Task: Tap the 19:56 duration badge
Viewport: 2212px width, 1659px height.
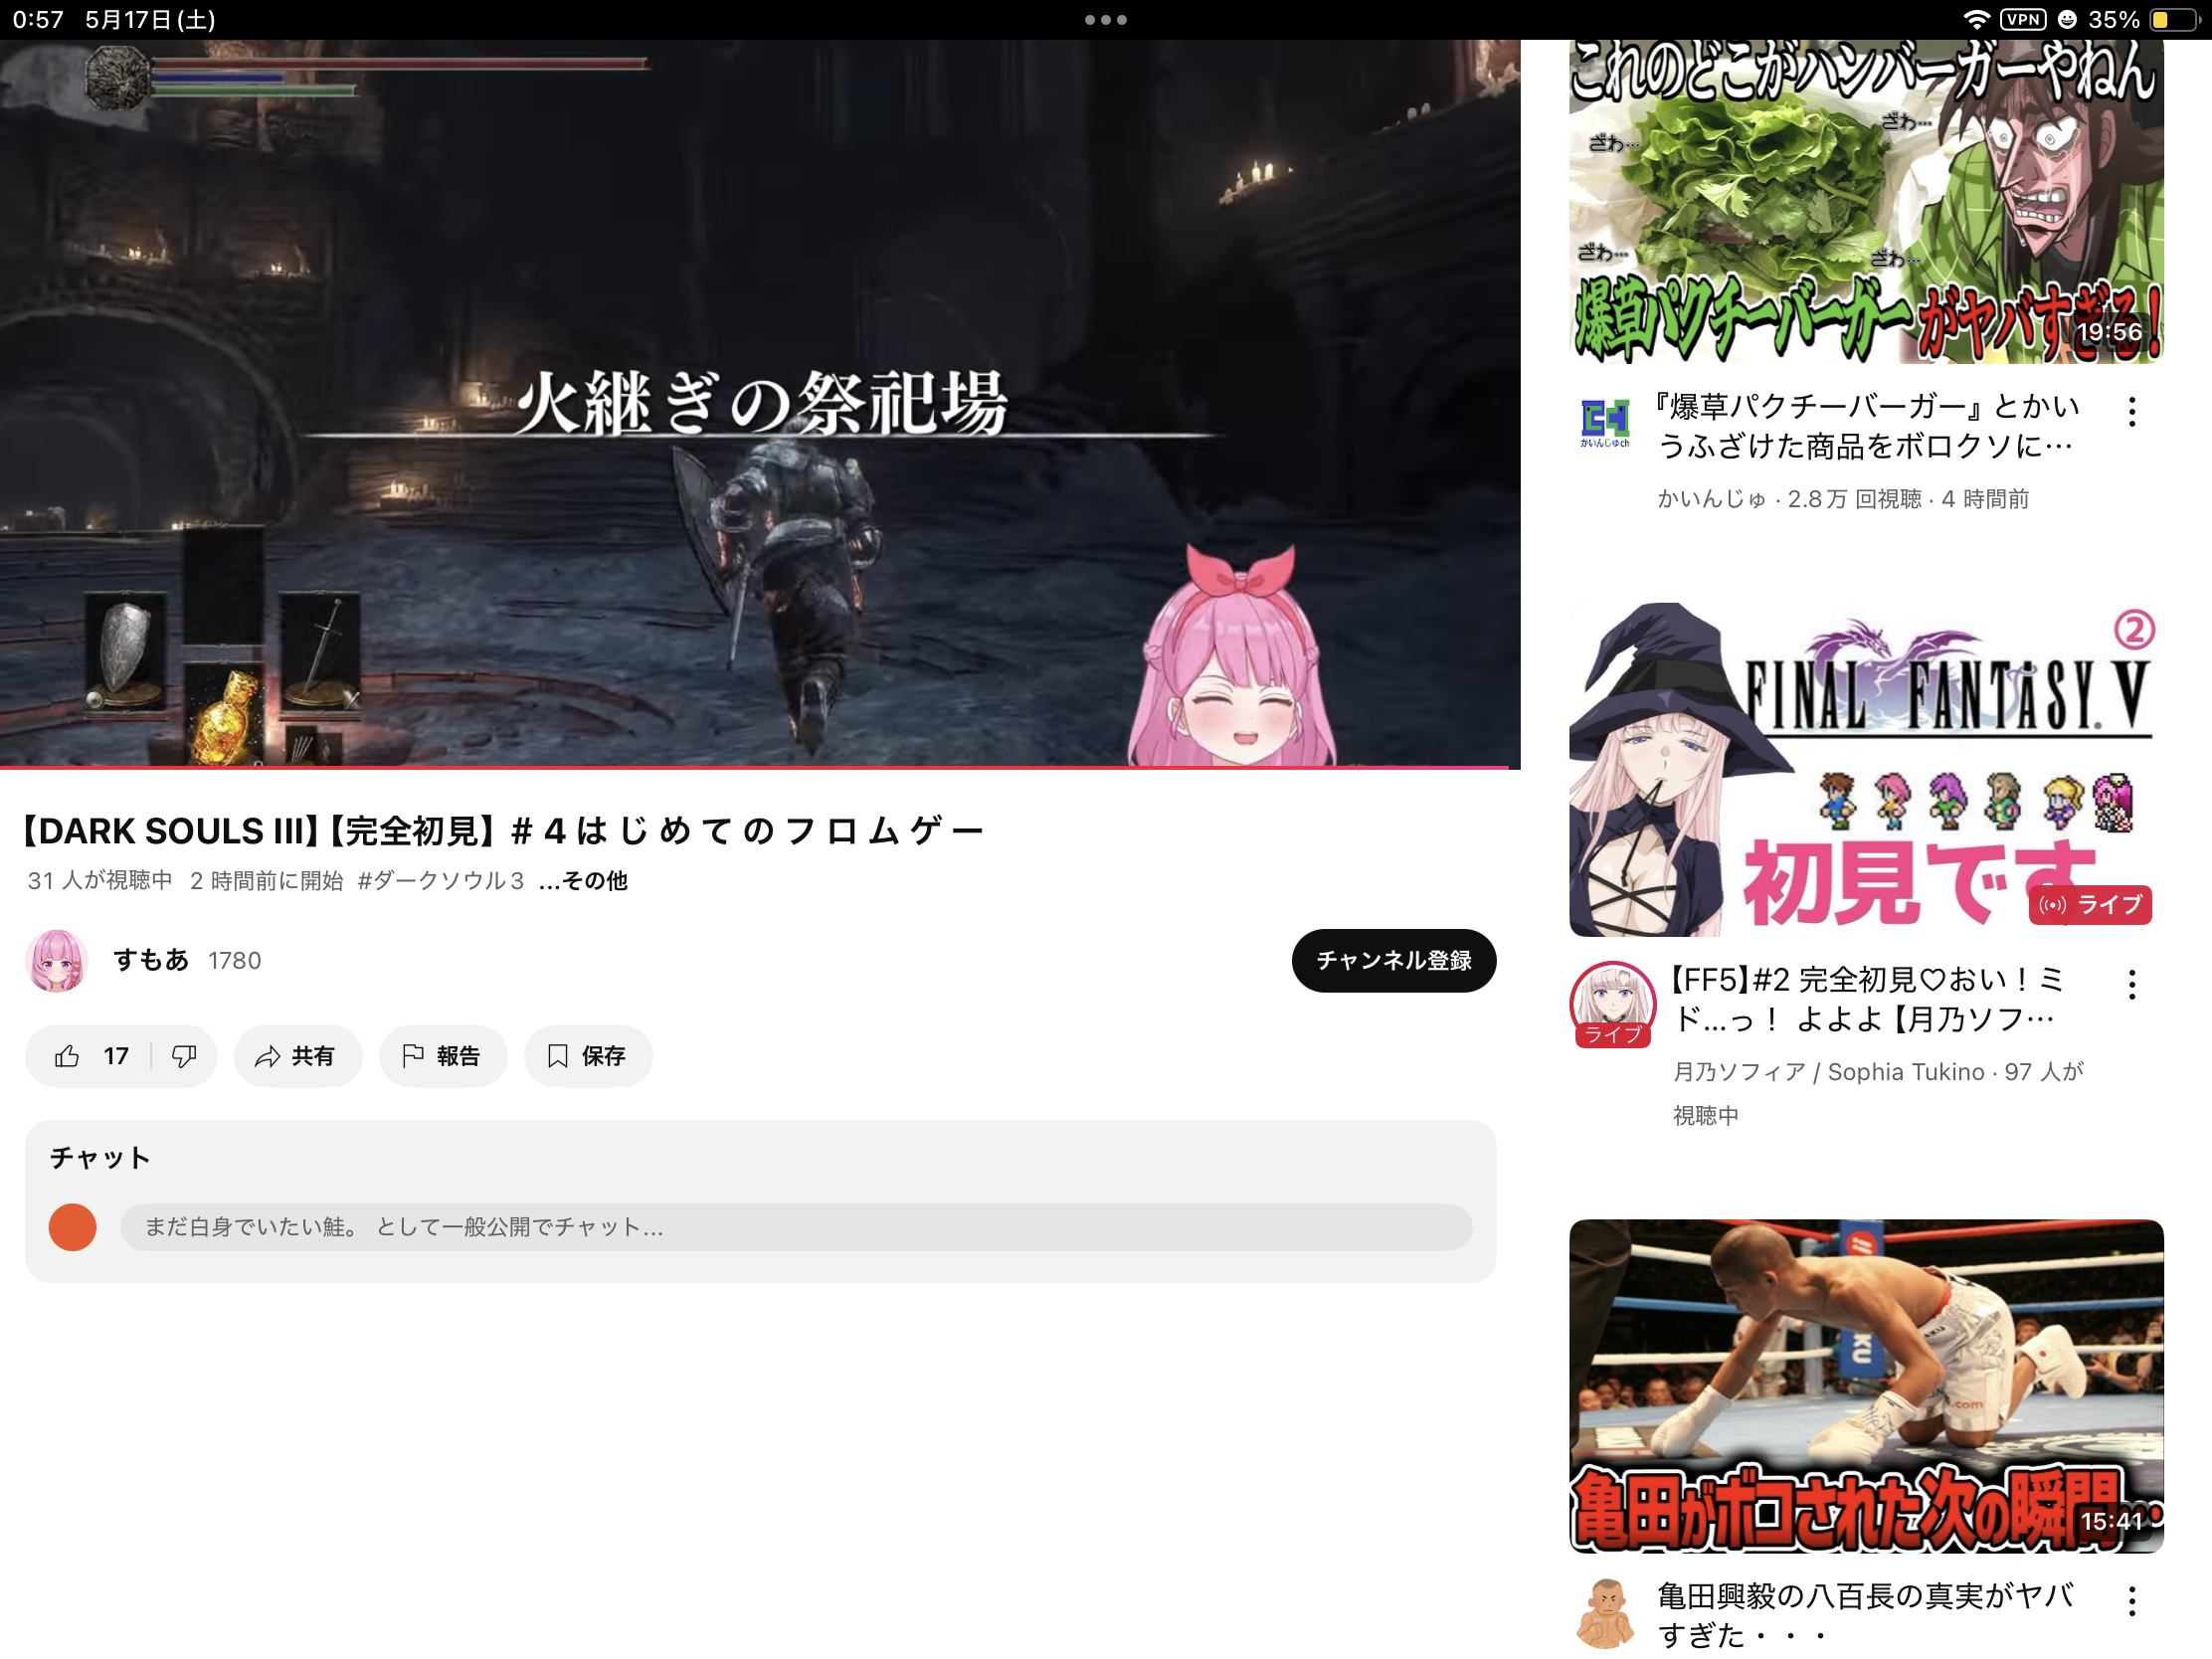Action: 2109,332
